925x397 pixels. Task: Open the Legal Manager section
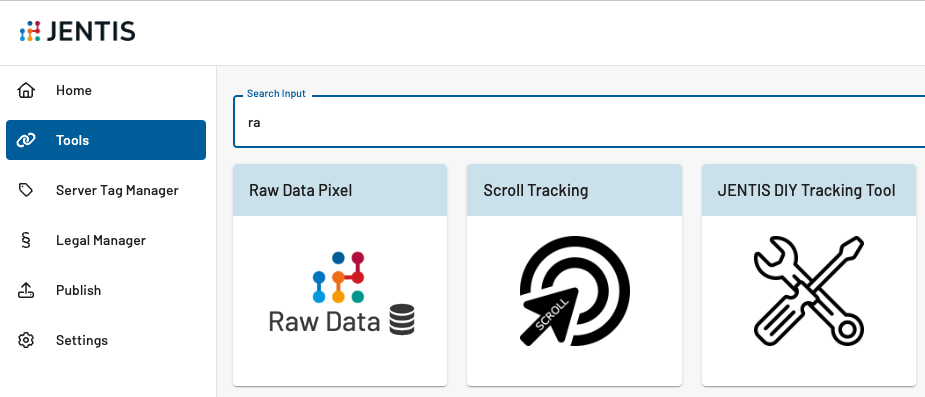point(106,240)
